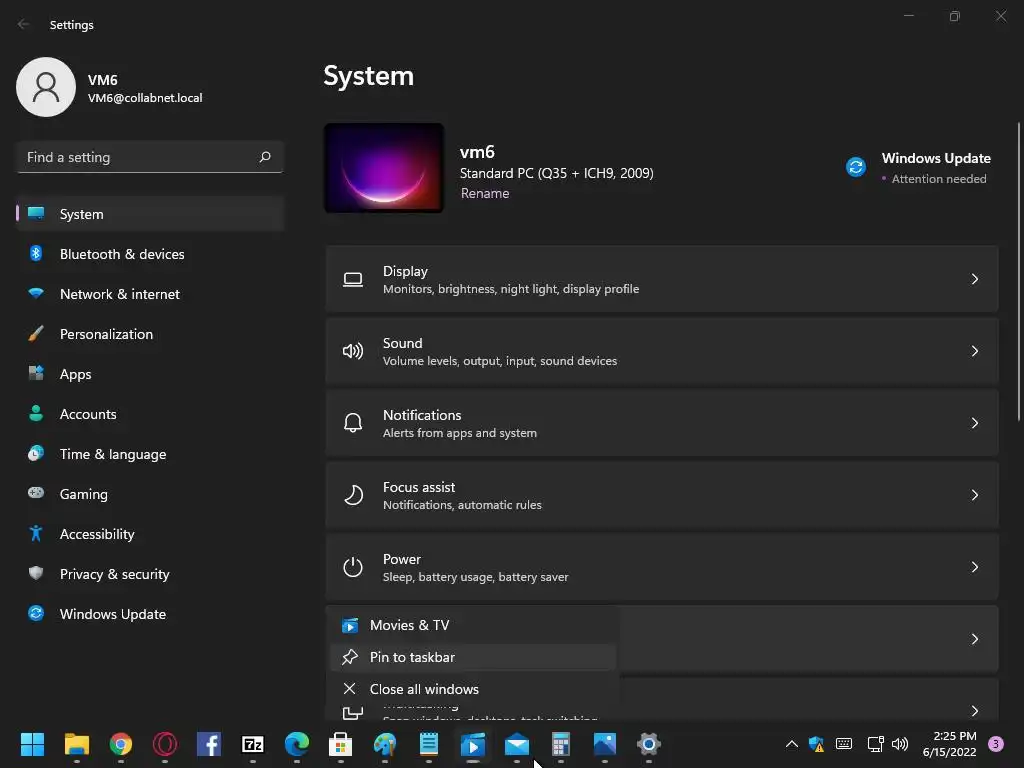Click the settings page vertical scrollbar
This screenshot has height=768, width=1024.
[1019, 271]
